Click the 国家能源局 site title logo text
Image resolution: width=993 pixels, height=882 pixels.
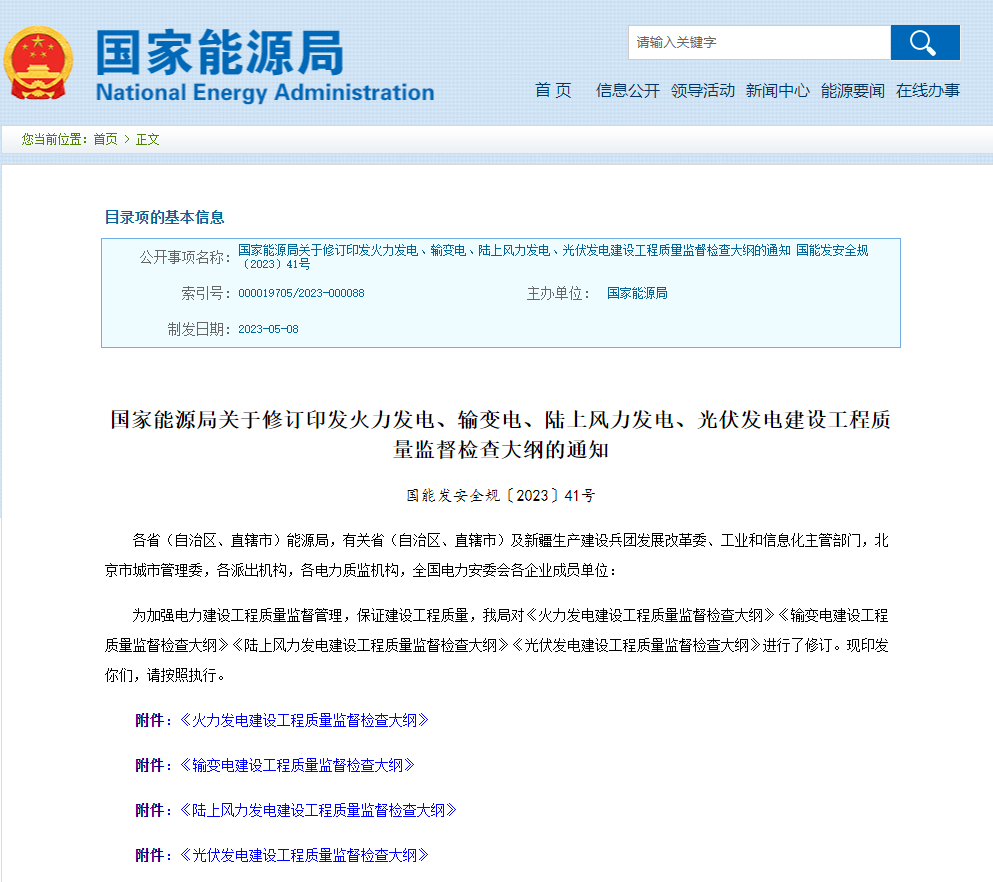pos(220,52)
